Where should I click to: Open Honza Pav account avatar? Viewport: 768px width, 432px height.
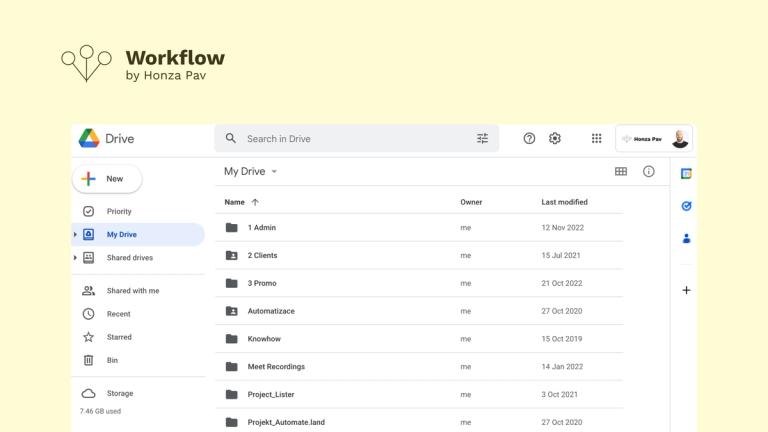tap(680, 139)
